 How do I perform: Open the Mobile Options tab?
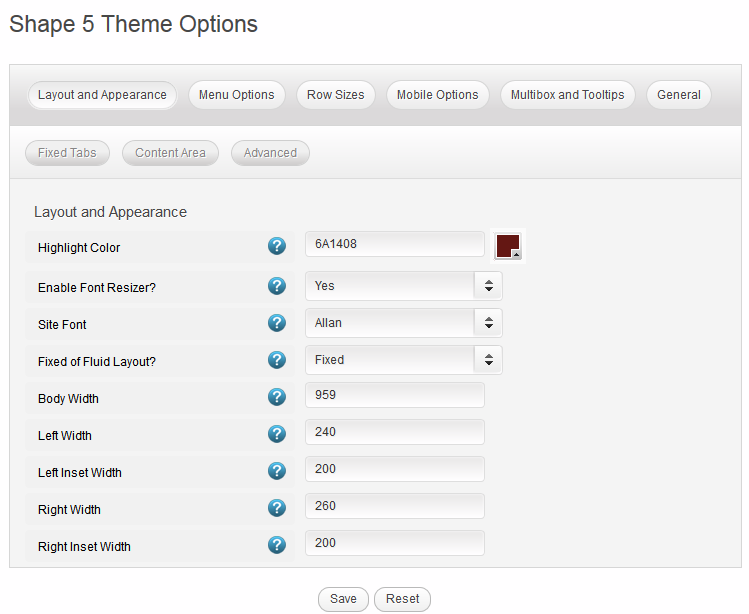[x=437, y=95]
